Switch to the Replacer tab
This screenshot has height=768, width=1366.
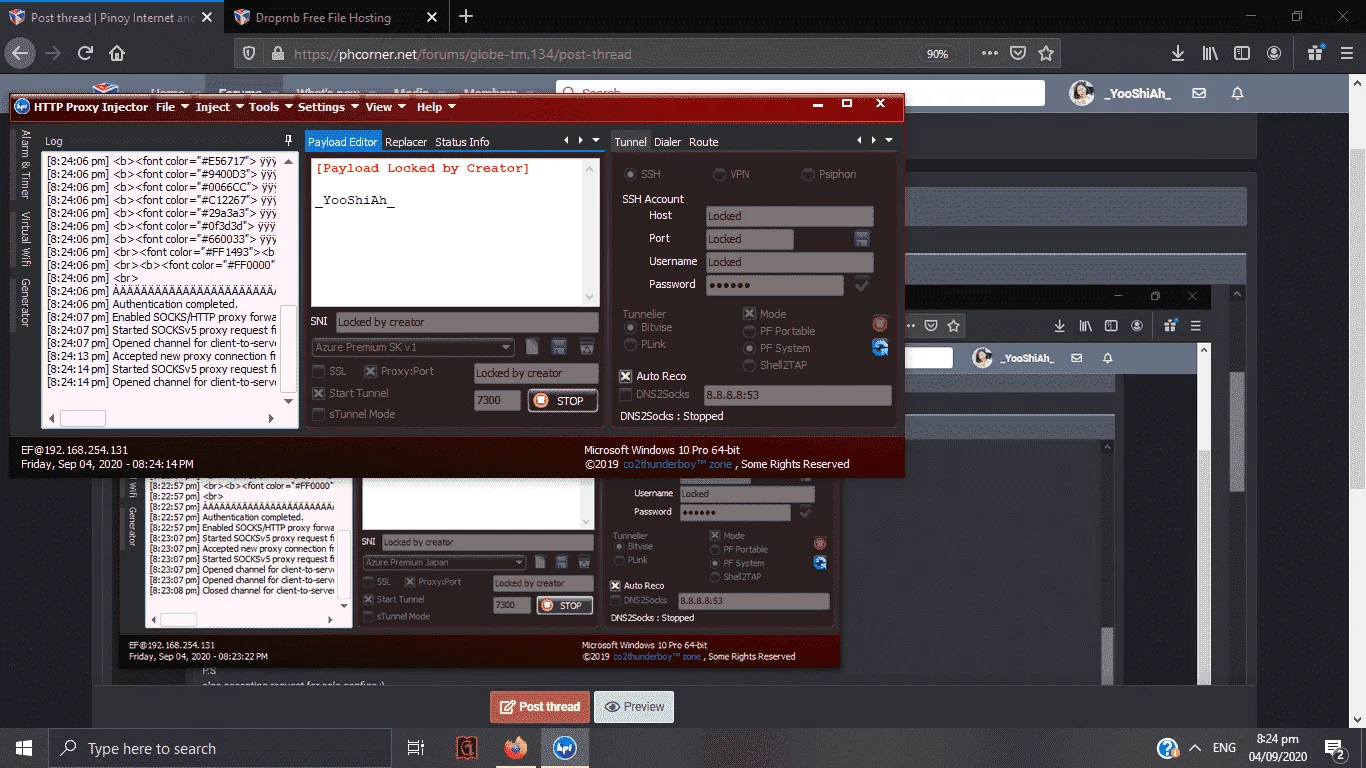coord(406,142)
